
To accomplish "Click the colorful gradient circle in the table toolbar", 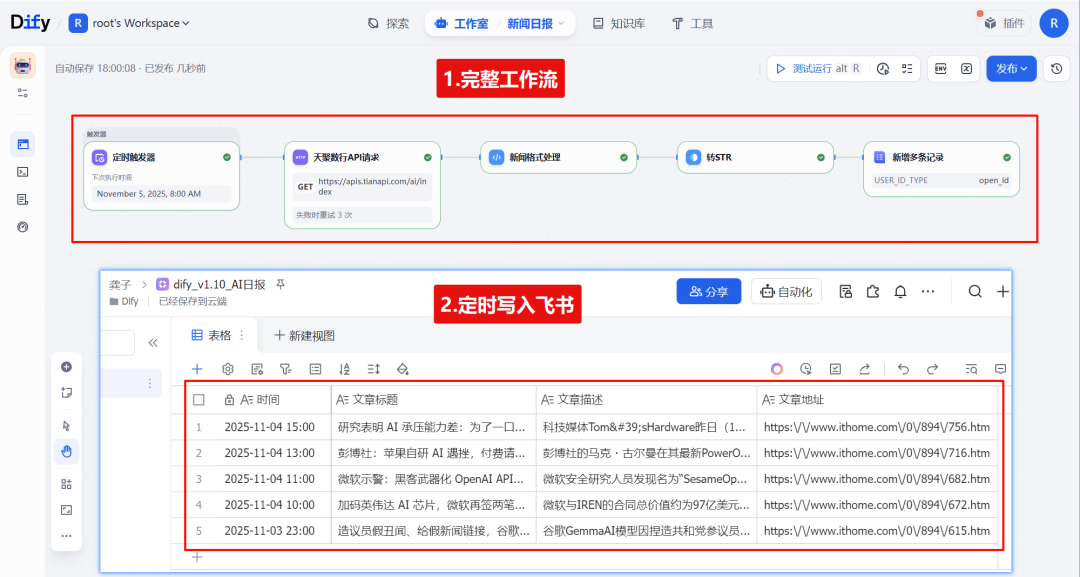I will point(777,368).
